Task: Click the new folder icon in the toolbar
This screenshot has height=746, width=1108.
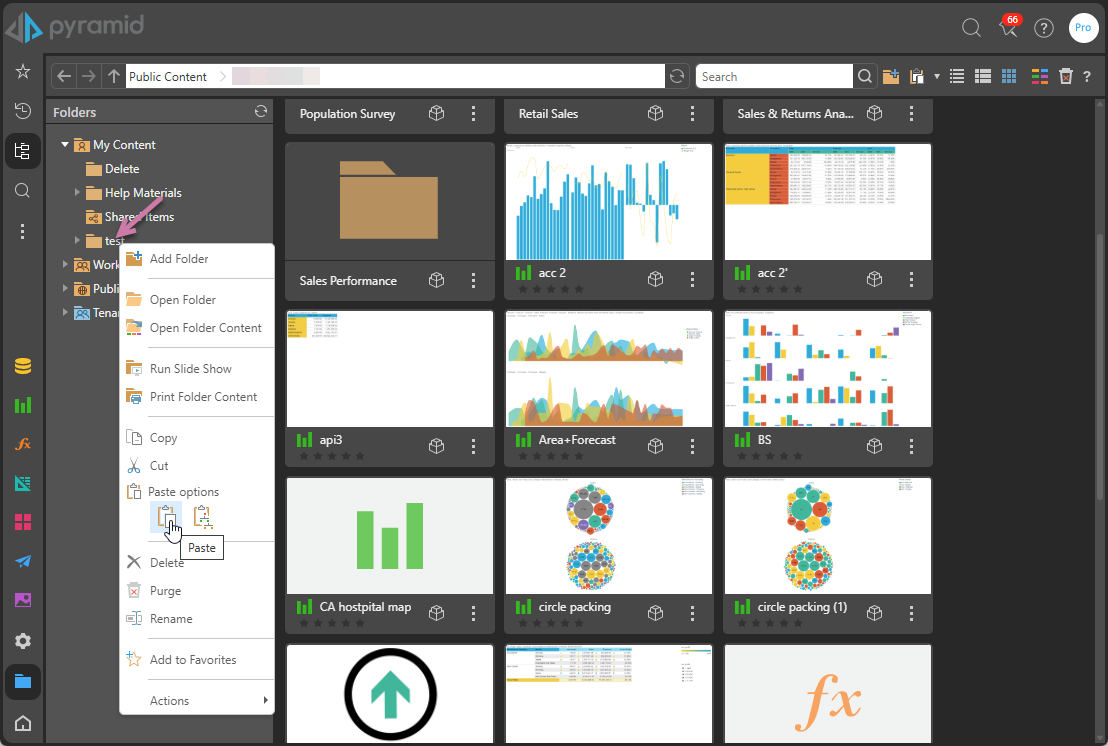Action: coord(891,77)
